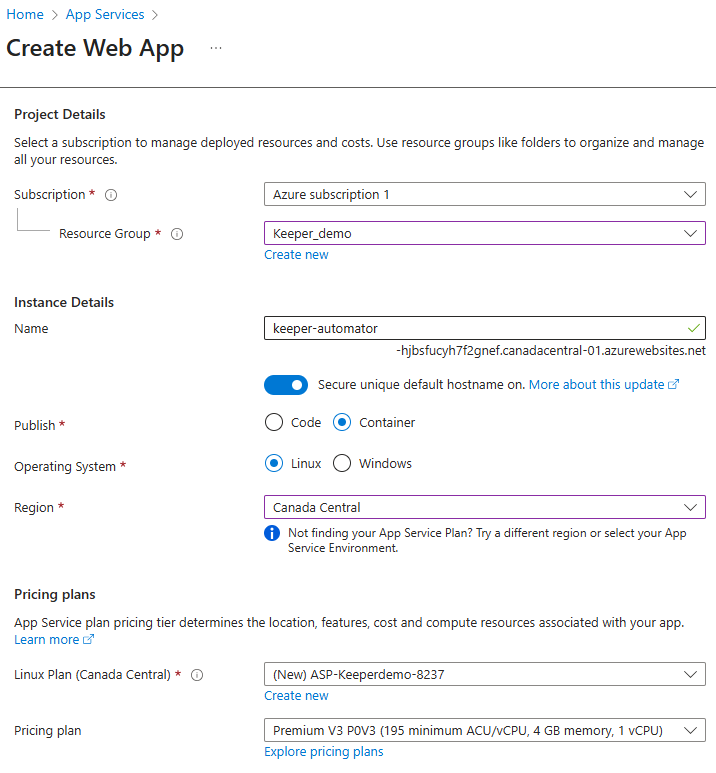Select the Code publish radio button
This screenshot has width=716, height=773.
coord(274,422)
